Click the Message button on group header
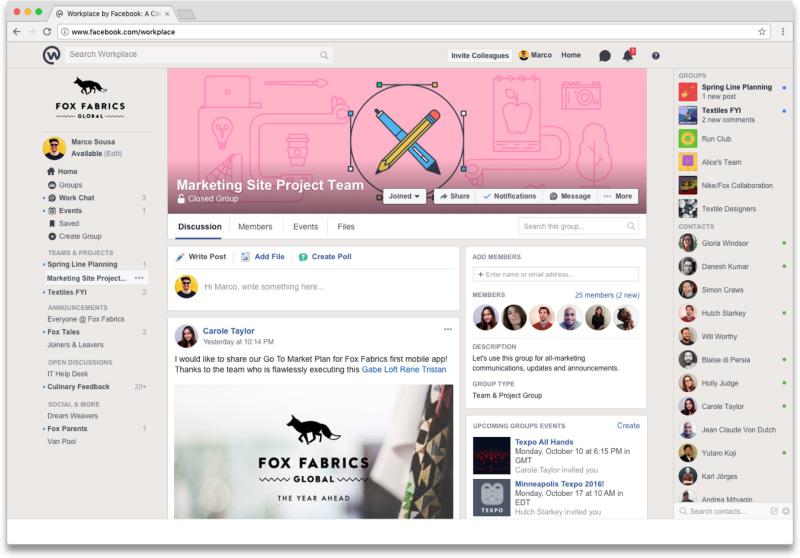The height and width of the screenshot is (558, 800). tap(570, 196)
